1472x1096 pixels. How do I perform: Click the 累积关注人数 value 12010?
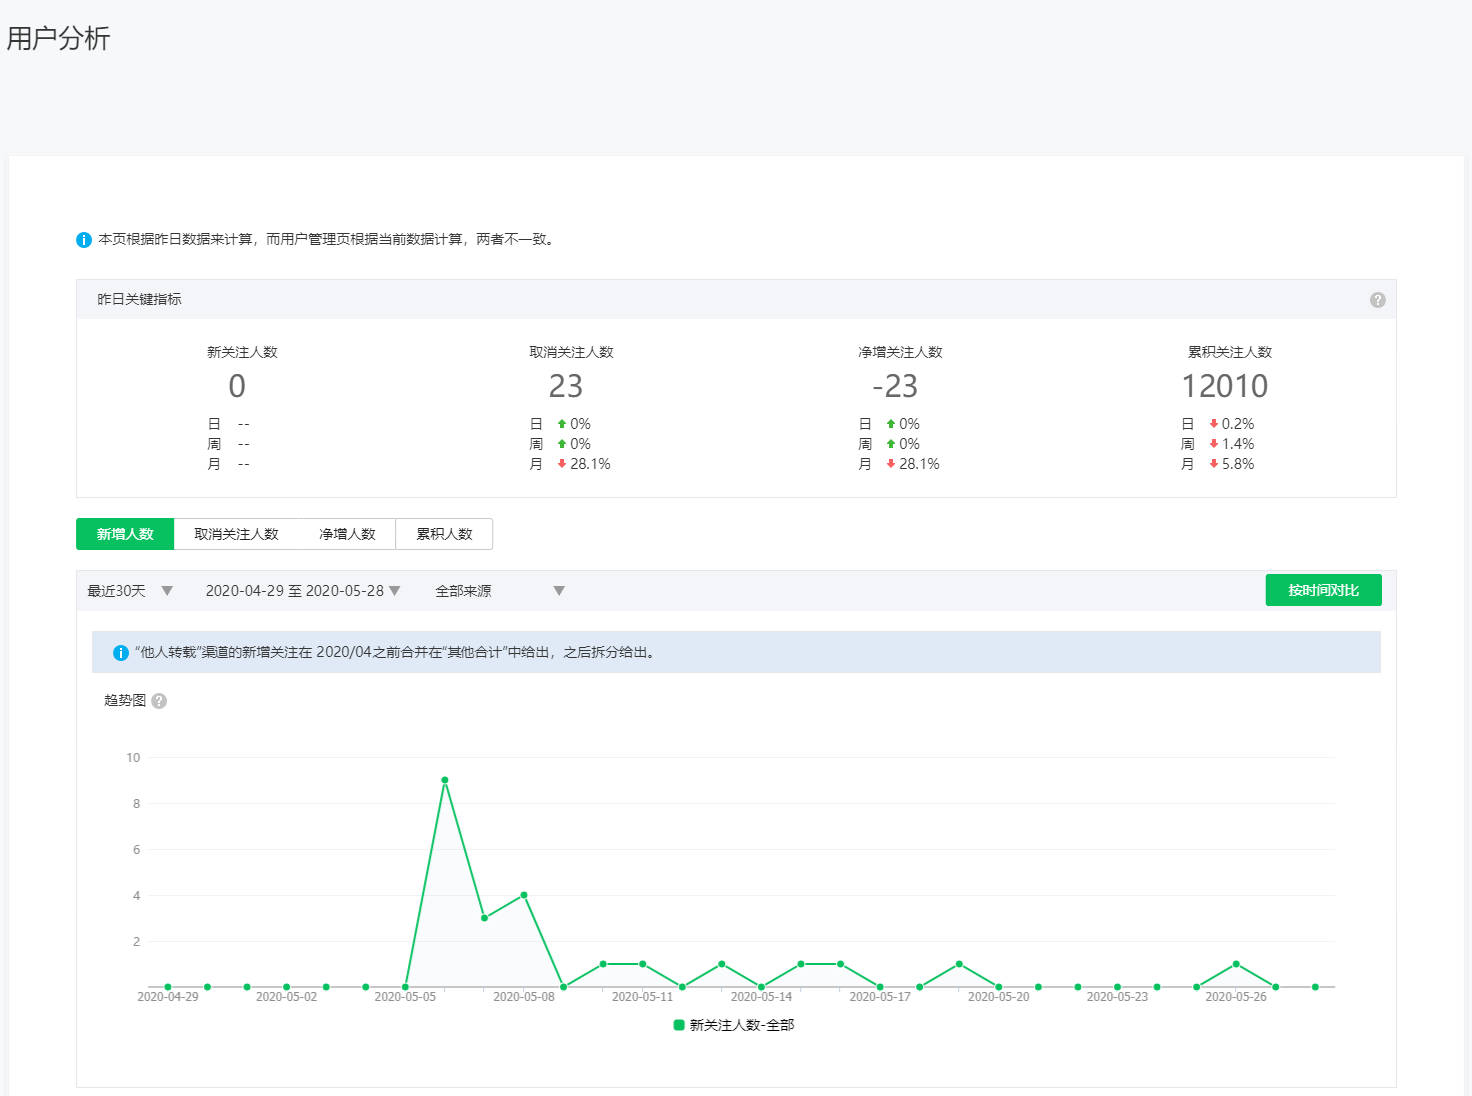pos(1224,386)
